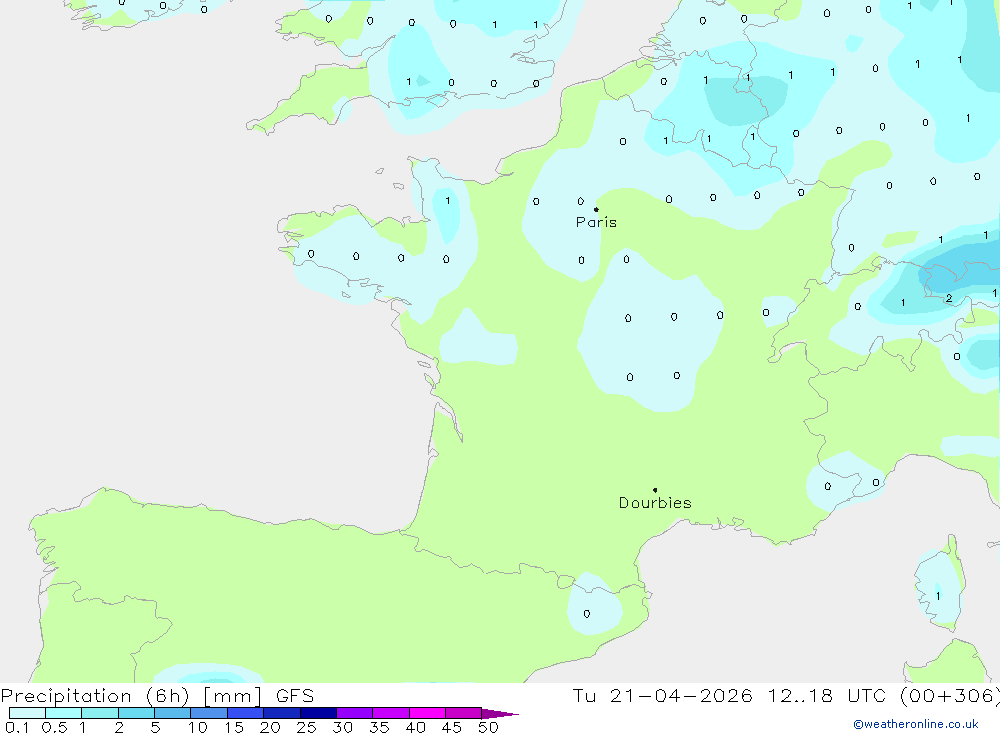This screenshot has height=733, width=1000.
Task: Click the 35–40 mm legend swatch
Action: (x=391, y=713)
